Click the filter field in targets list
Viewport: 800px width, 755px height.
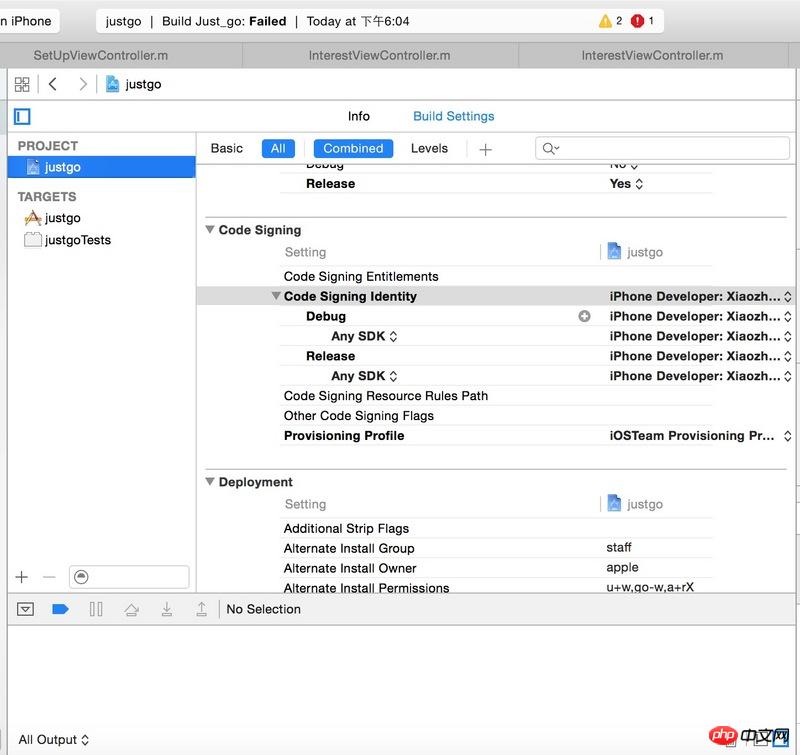[129, 577]
